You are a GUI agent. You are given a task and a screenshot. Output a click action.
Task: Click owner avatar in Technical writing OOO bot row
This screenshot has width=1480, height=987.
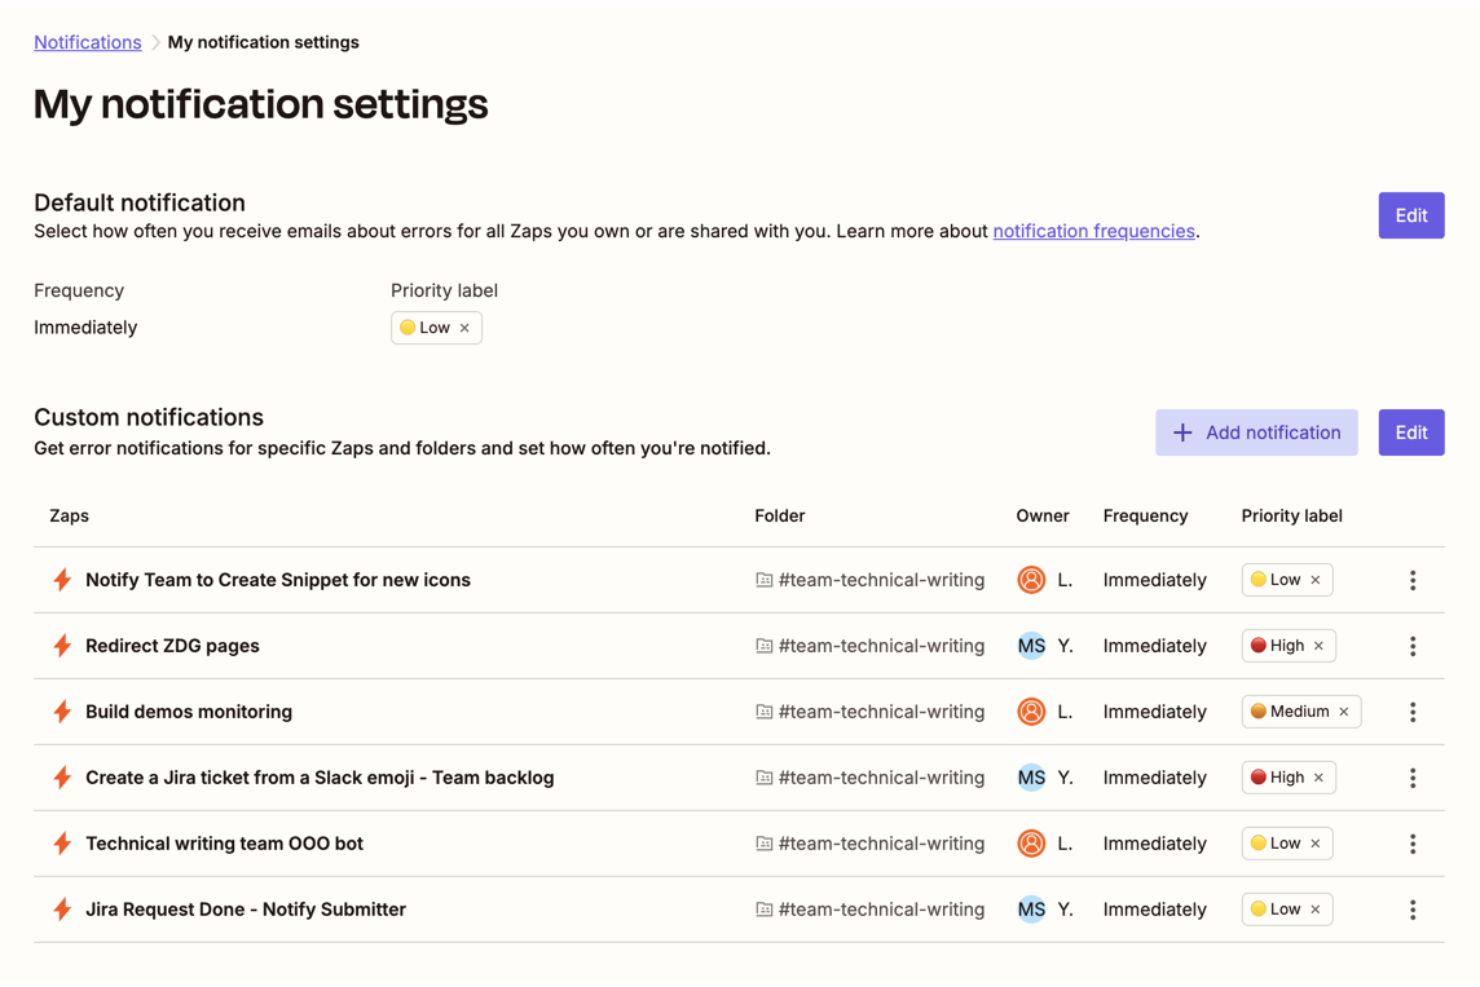(x=1031, y=844)
